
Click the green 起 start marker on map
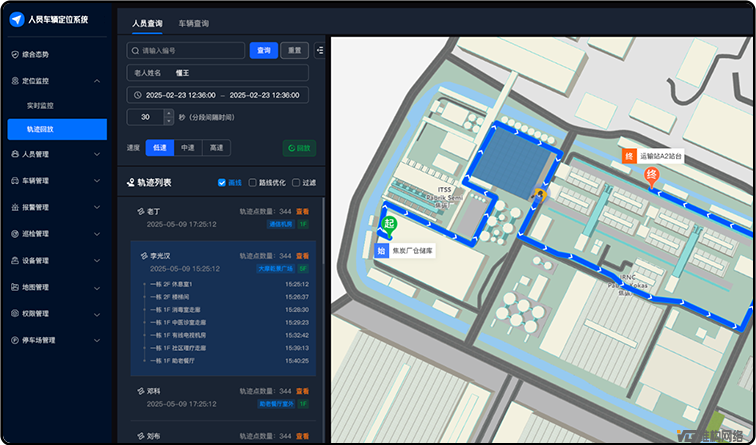click(390, 223)
